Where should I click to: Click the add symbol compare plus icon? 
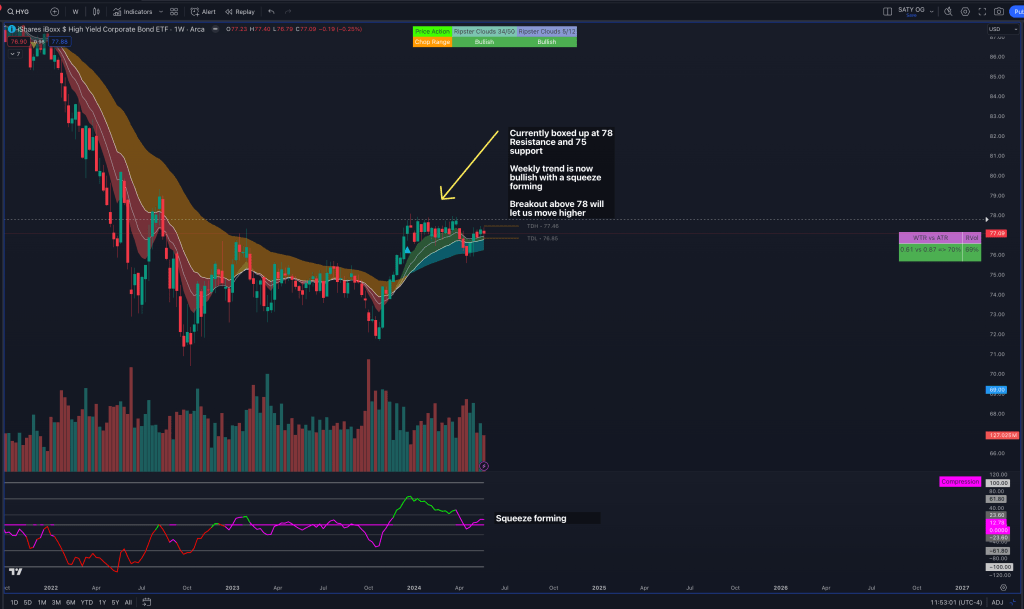[x=54, y=12]
